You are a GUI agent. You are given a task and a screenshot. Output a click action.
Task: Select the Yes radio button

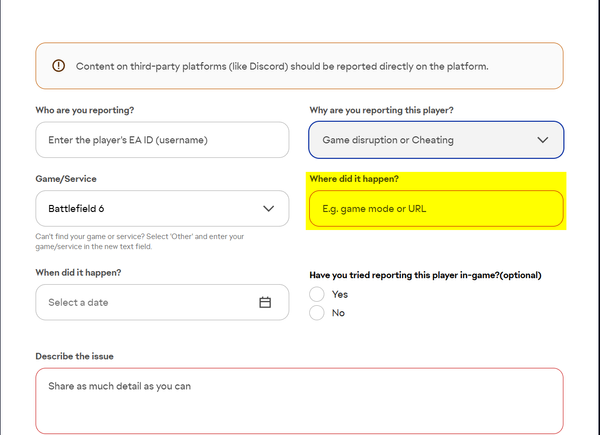(x=317, y=294)
